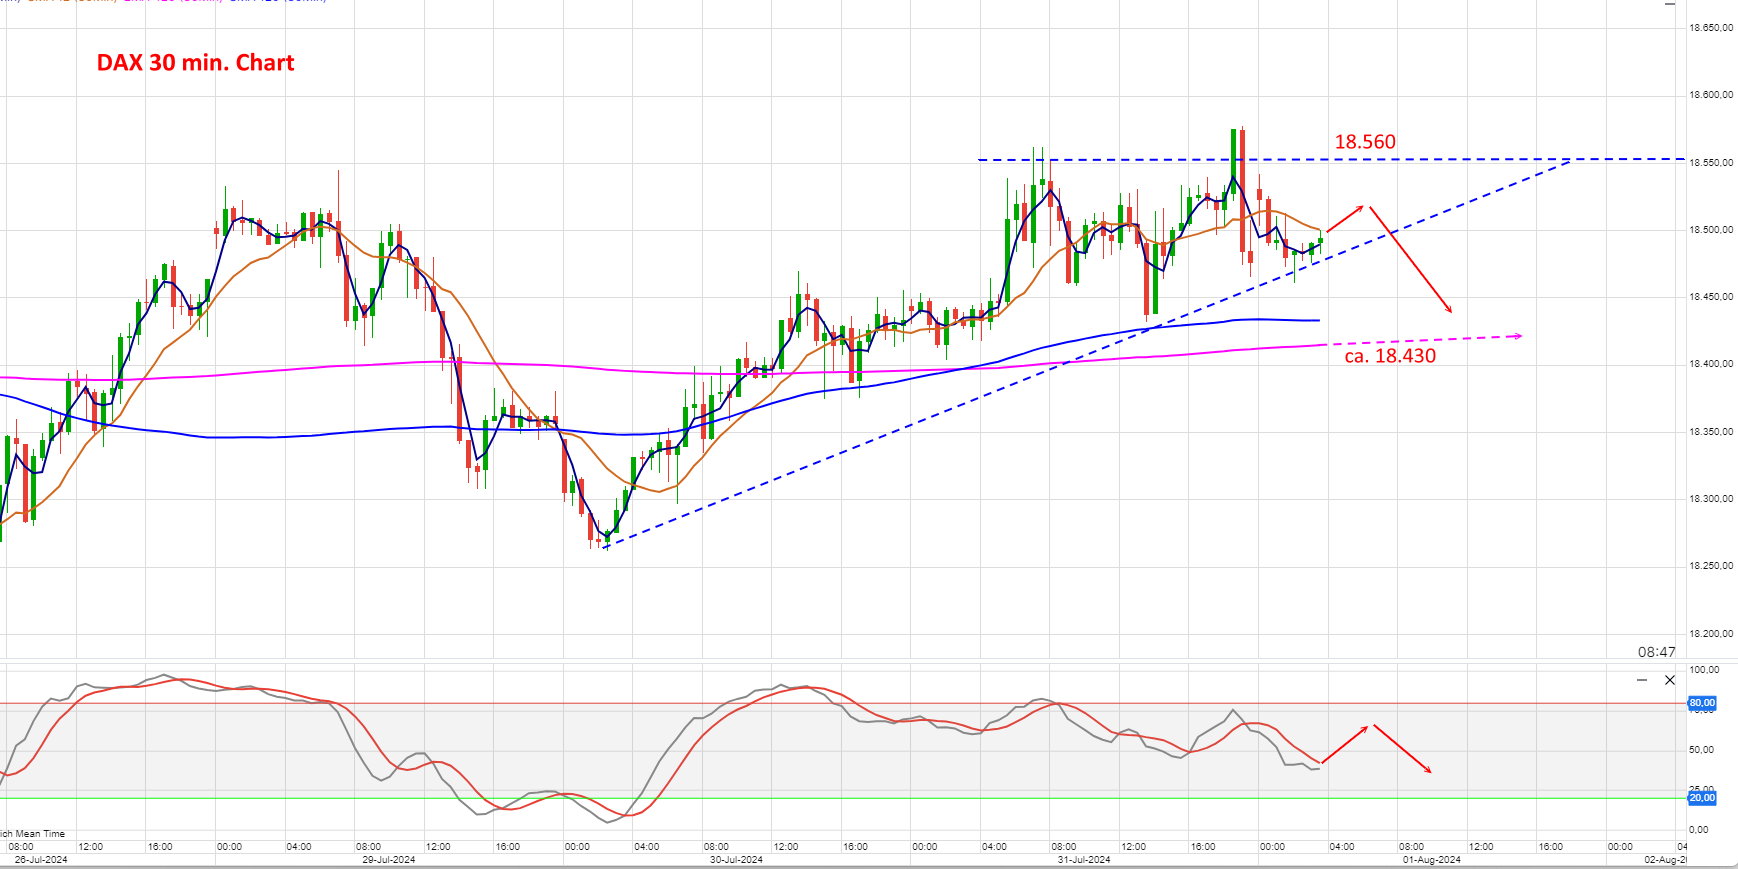Viewport: 1738px width, 869px height.
Task: Close the stochastic indicator pane with its X
Action: pyautogui.click(x=1669, y=680)
